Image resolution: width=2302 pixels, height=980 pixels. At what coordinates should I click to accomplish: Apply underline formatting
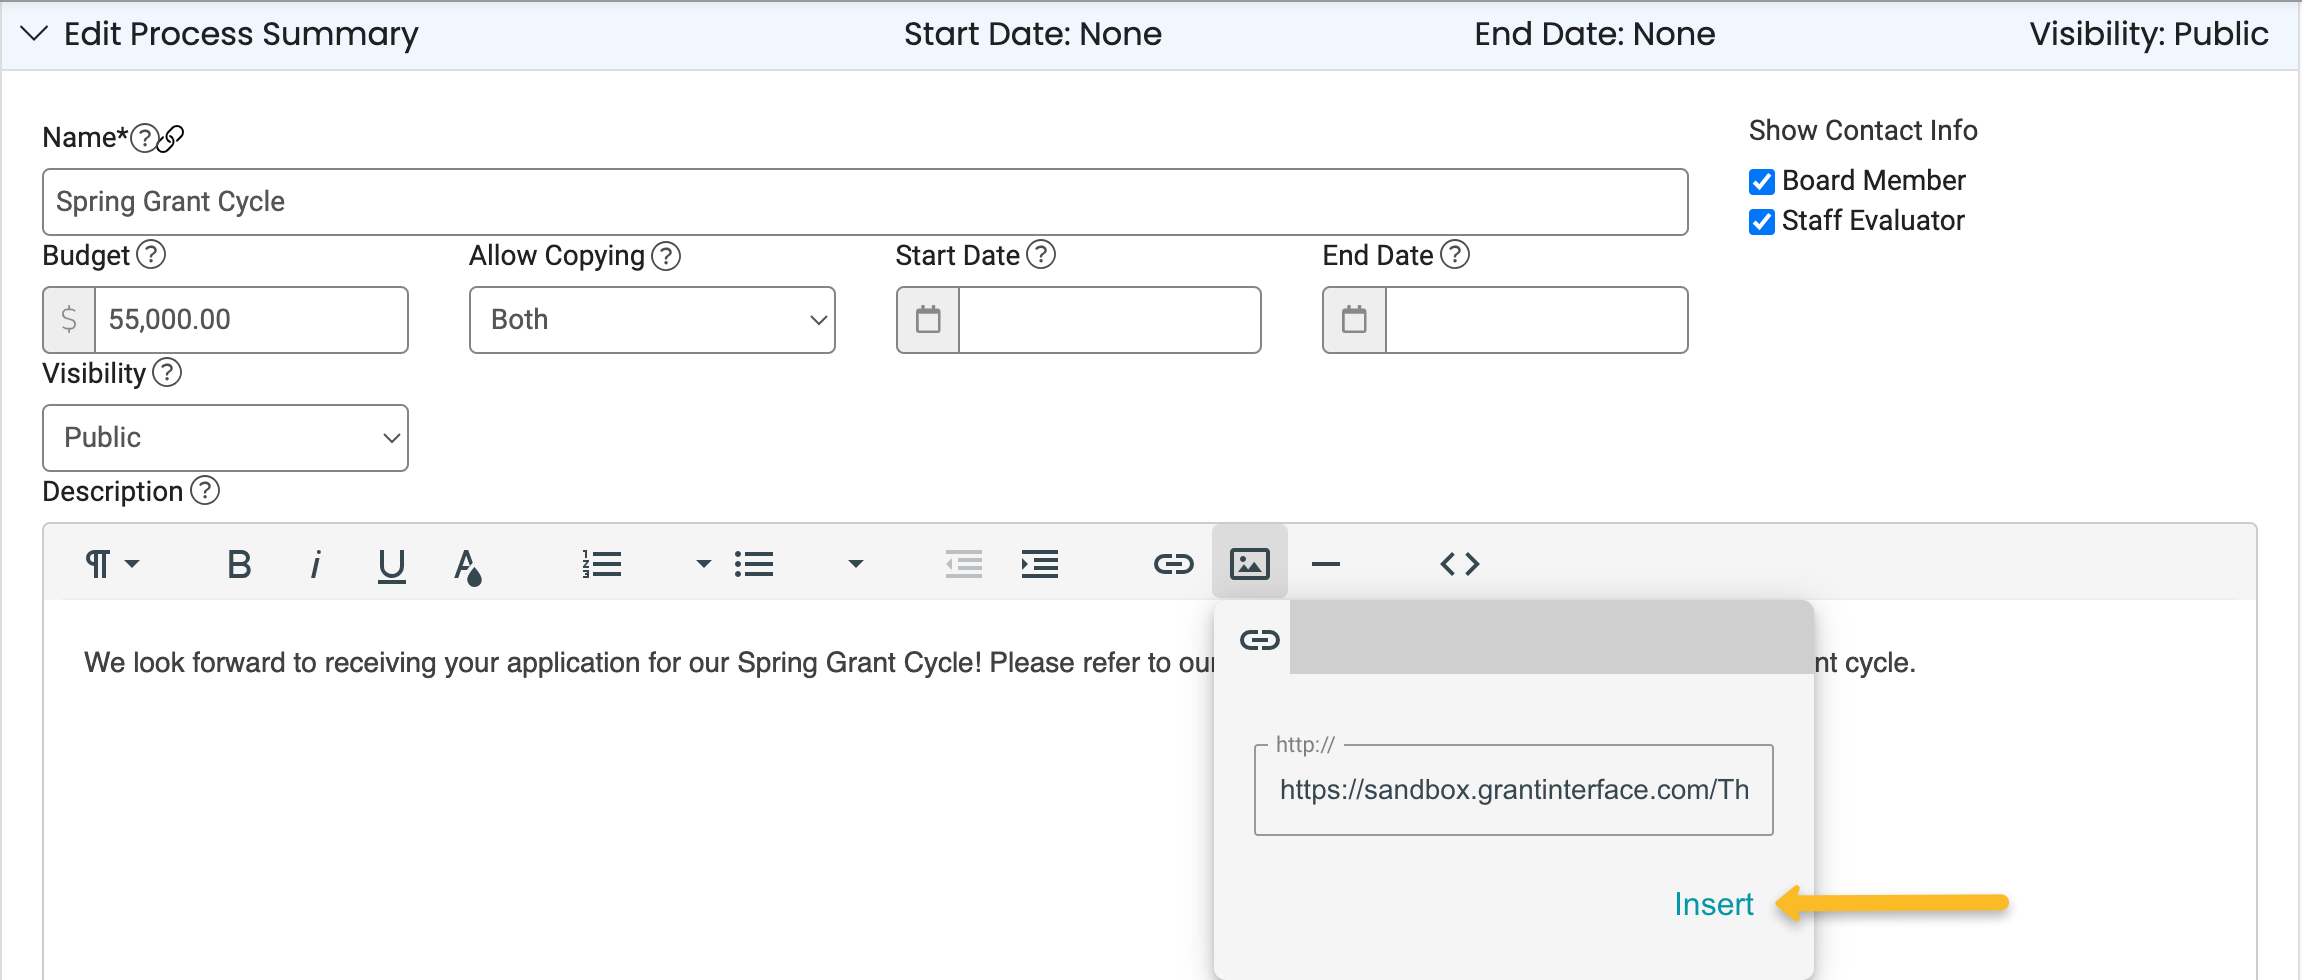click(391, 563)
